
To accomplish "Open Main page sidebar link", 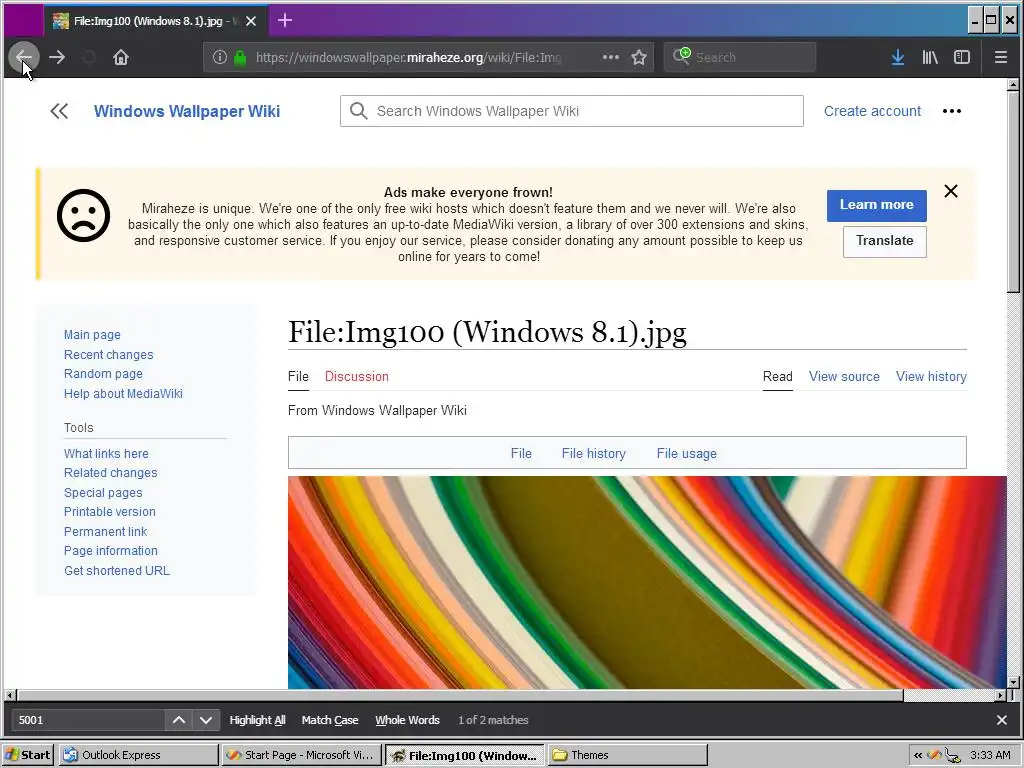I will click(92, 334).
